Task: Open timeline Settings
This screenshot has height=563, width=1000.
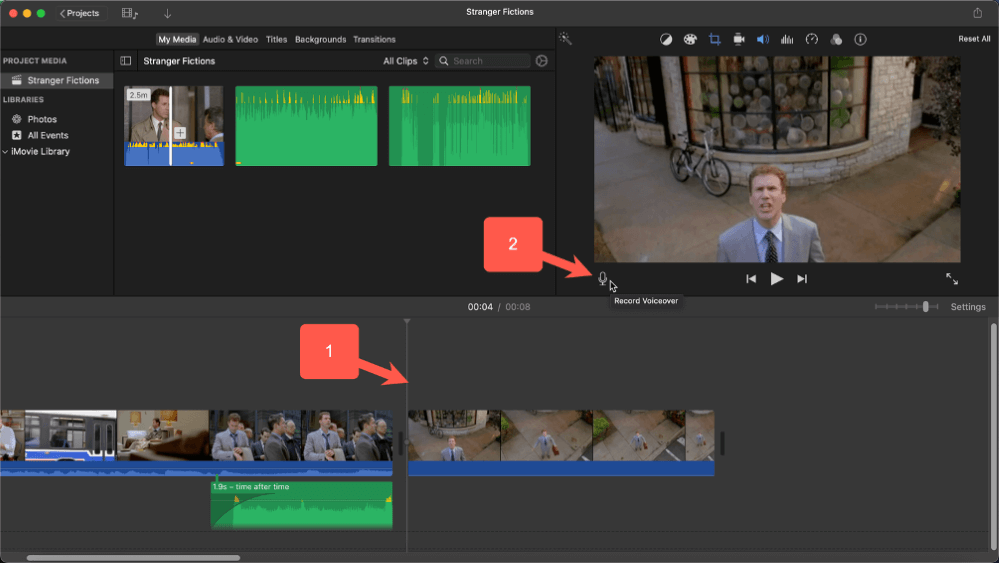Action: coord(967,307)
